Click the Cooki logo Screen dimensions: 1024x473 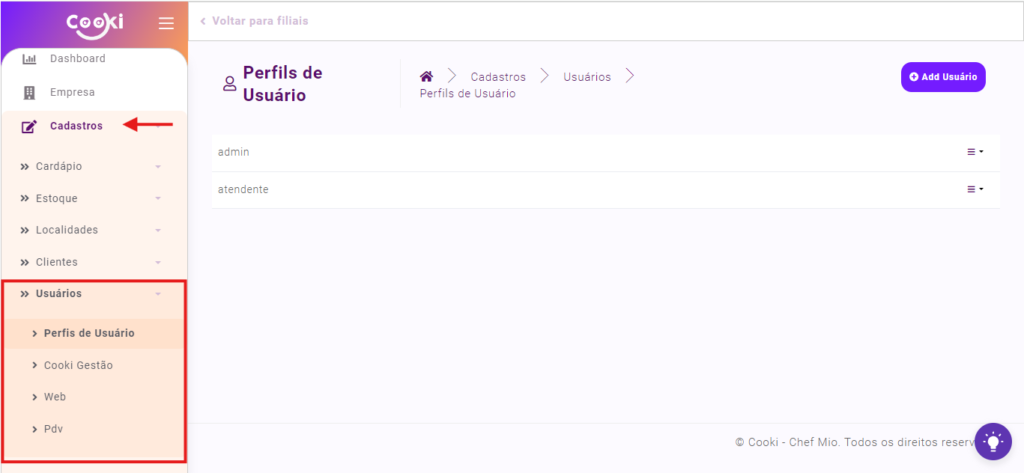click(94, 22)
